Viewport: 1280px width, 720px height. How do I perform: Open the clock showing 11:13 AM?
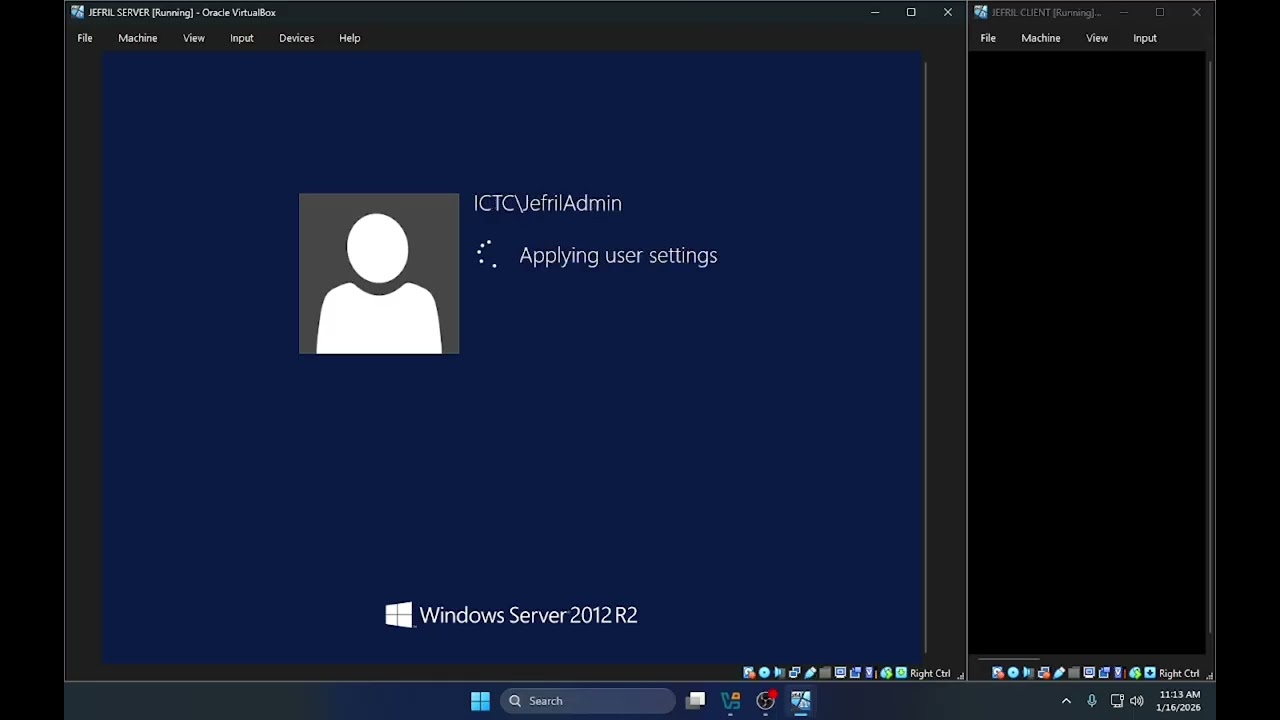1180,701
